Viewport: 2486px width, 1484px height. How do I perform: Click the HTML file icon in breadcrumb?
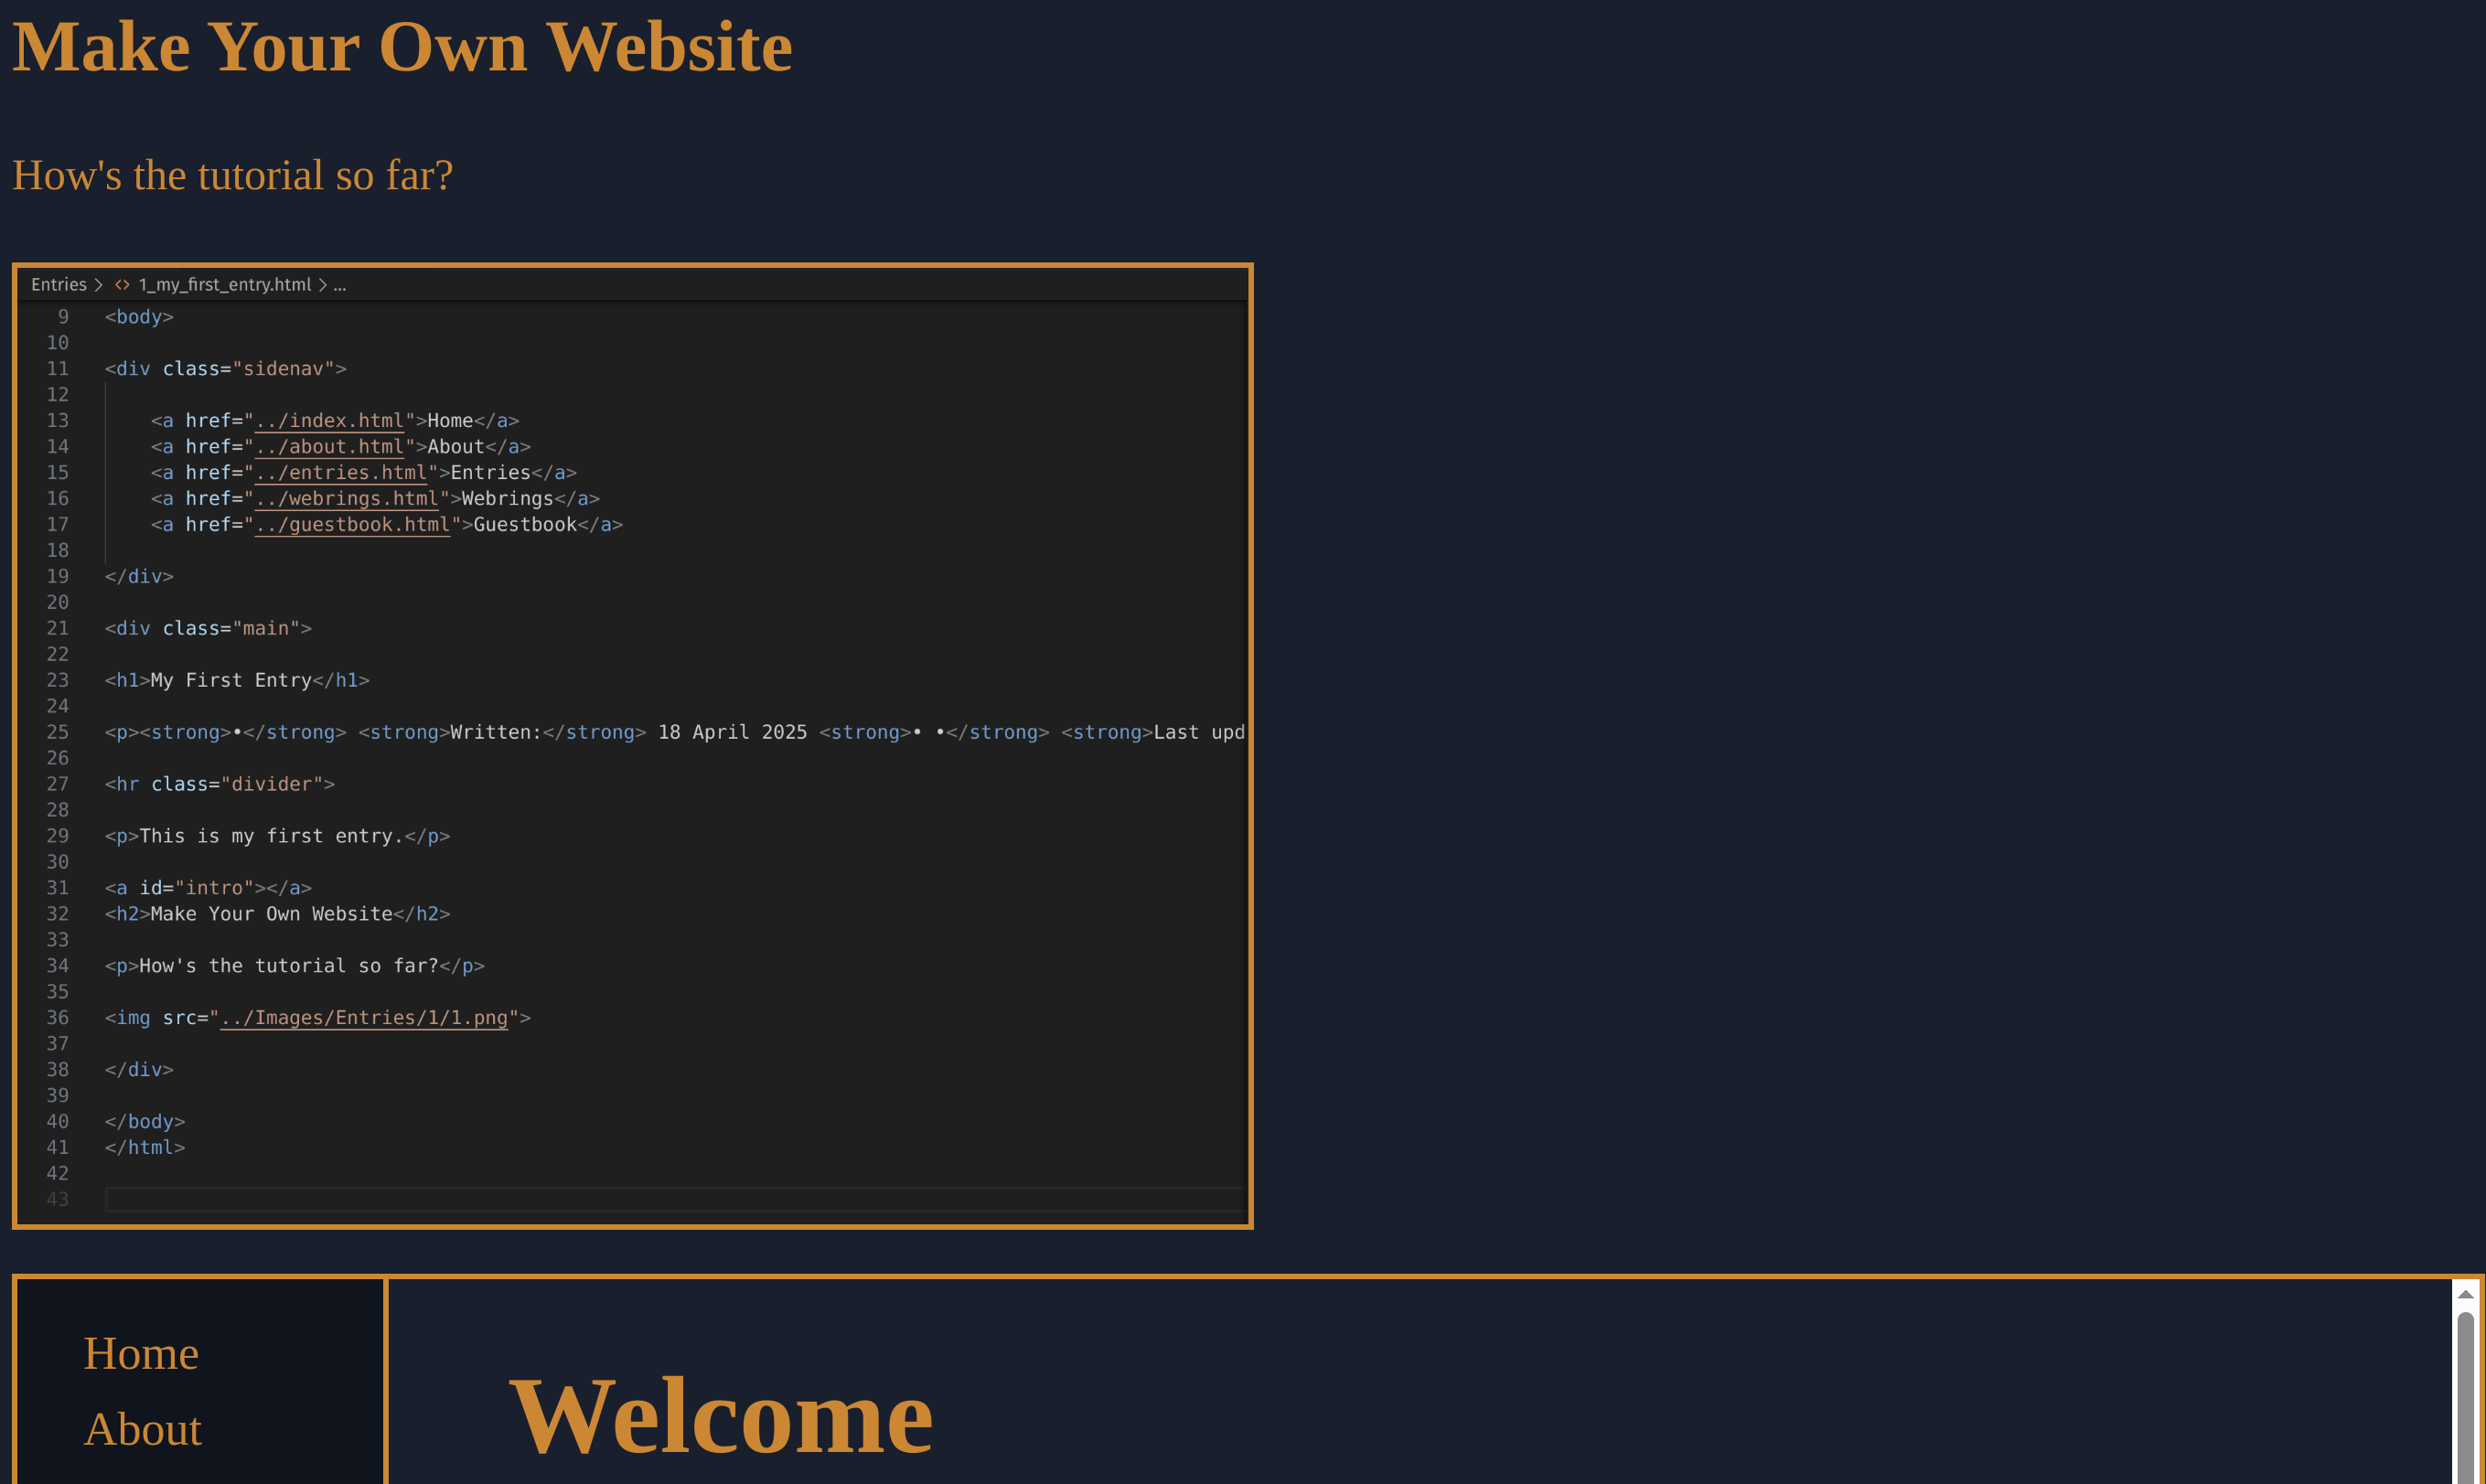122,285
